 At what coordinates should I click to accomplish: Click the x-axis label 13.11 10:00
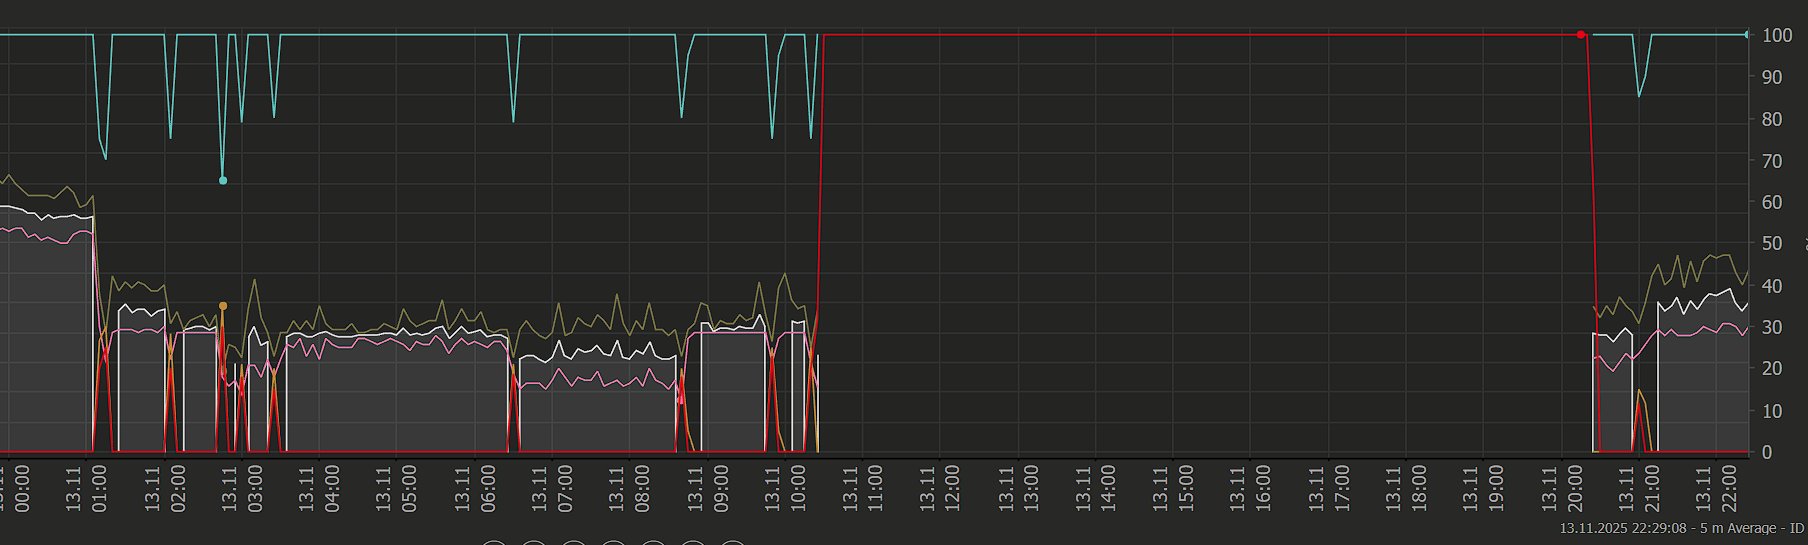[x=784, y=488]
